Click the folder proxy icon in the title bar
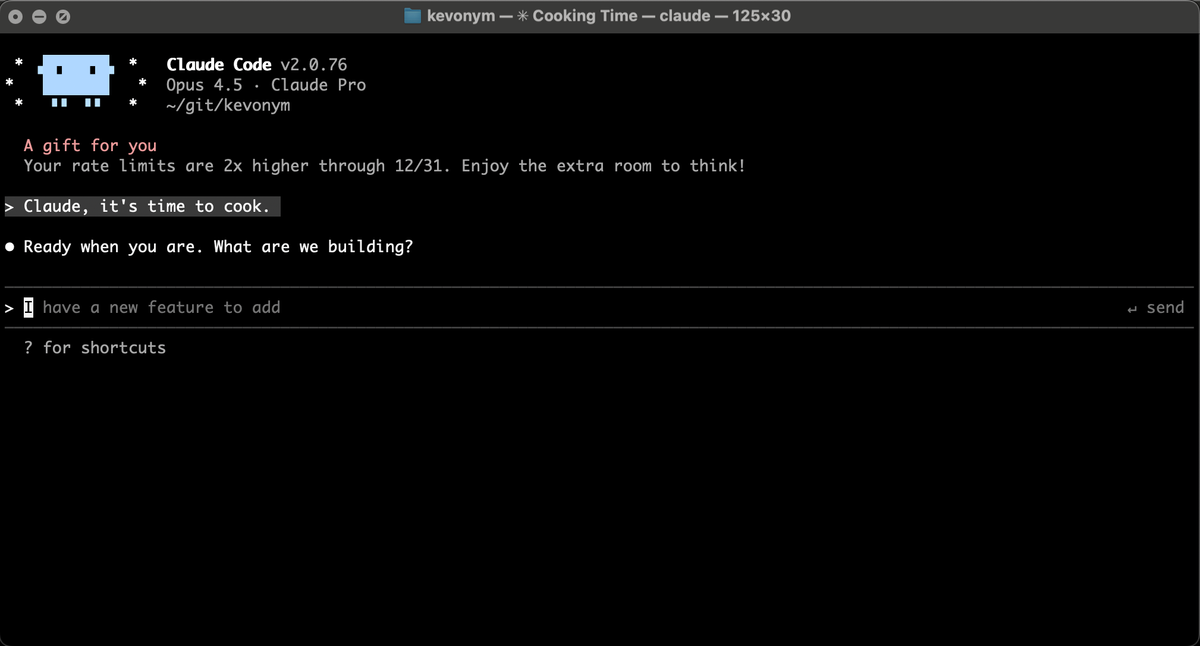This screenshot has height=646, width=1200. point(413,16)
